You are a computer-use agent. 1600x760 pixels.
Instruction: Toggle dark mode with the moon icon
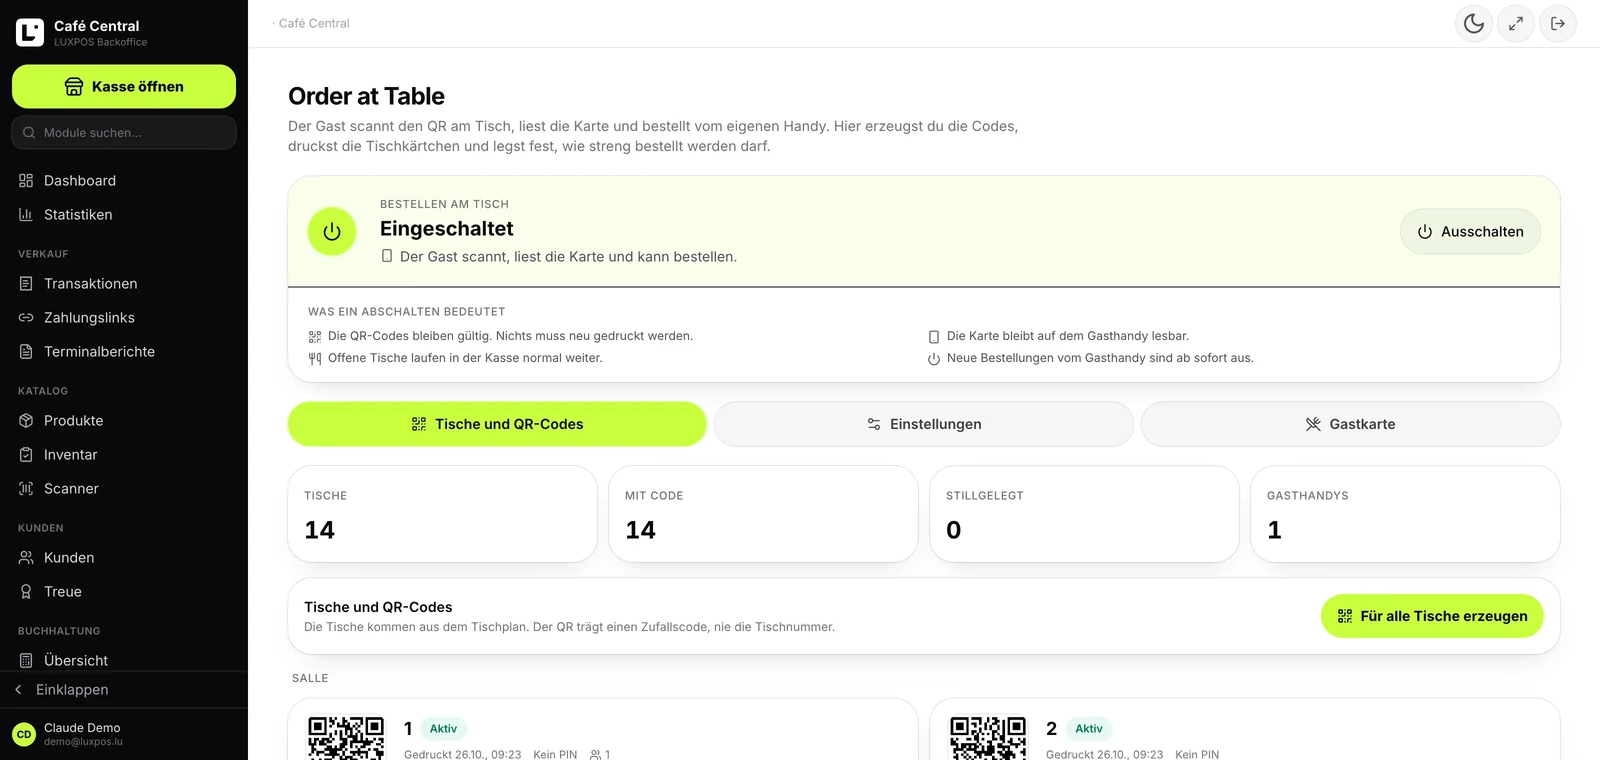click(x=1474, y=23)
